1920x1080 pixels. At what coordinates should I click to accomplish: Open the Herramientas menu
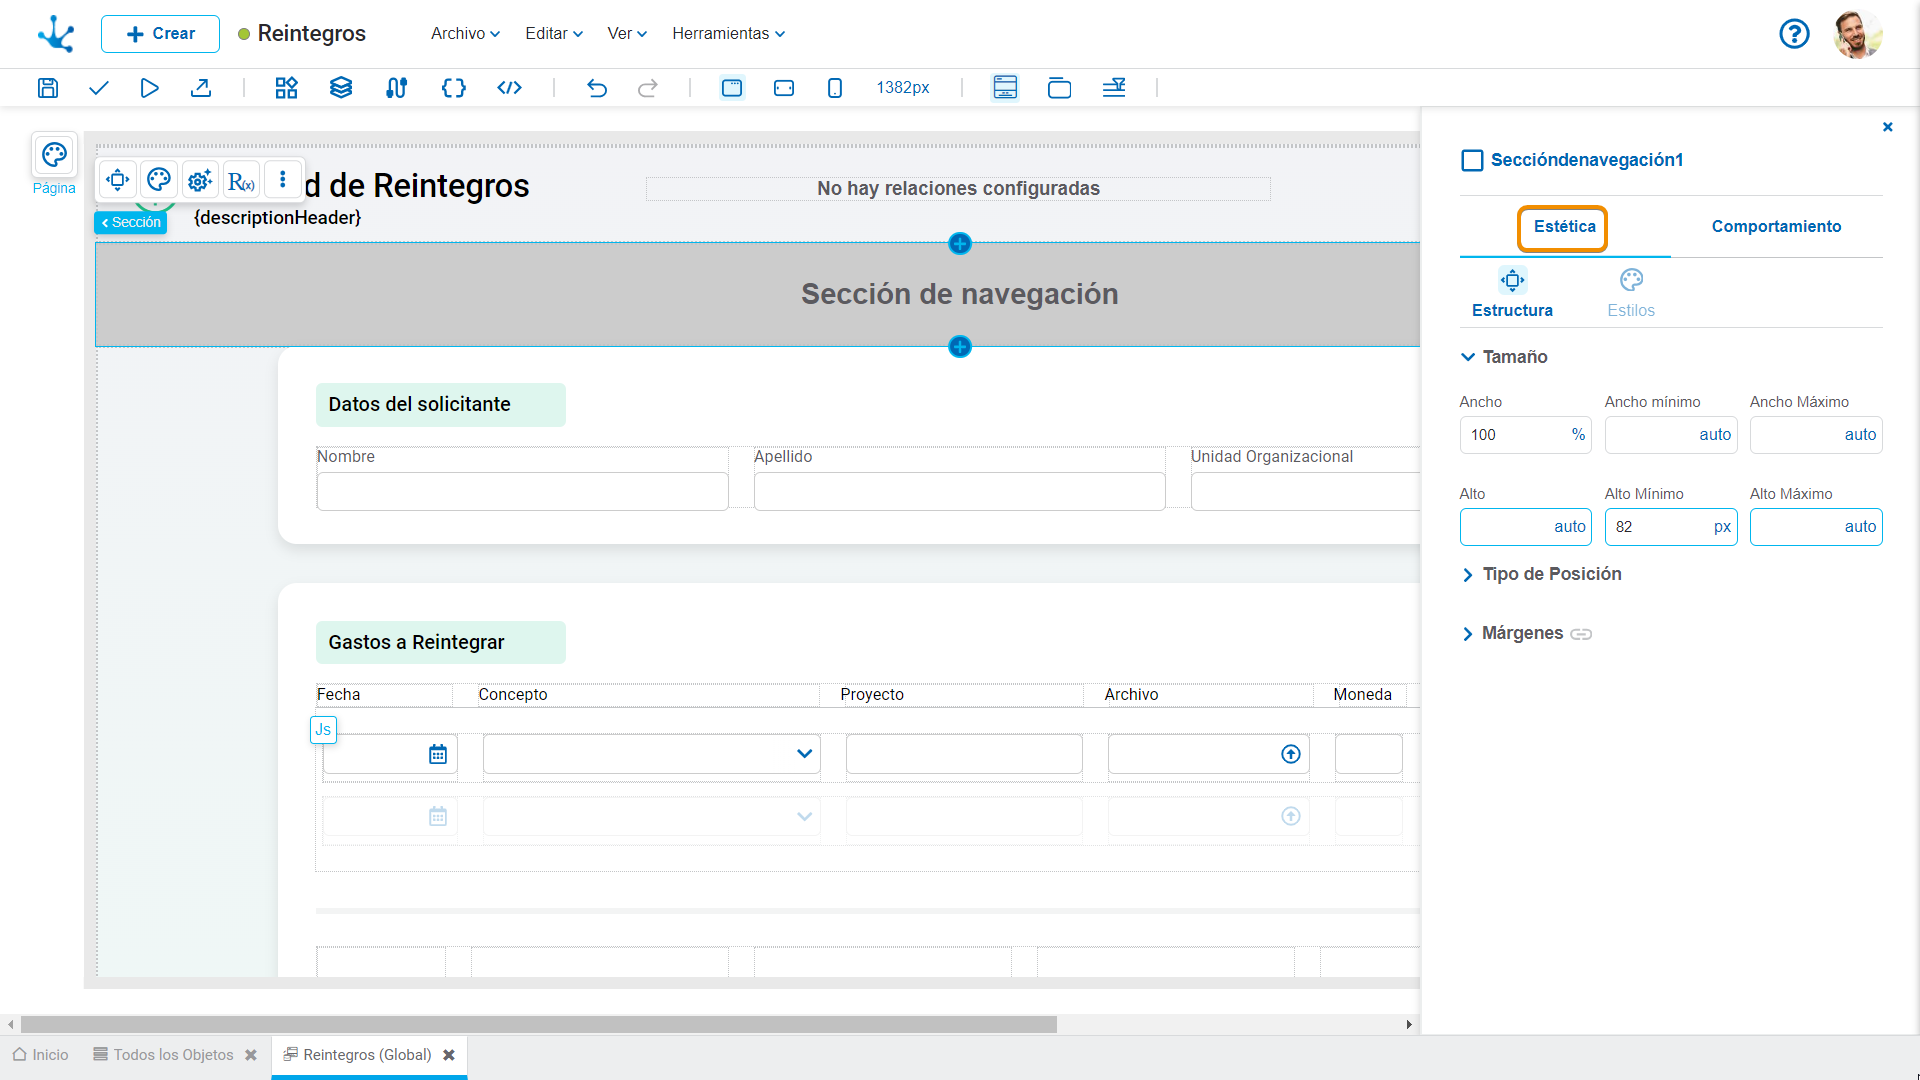tap(728, 34)
